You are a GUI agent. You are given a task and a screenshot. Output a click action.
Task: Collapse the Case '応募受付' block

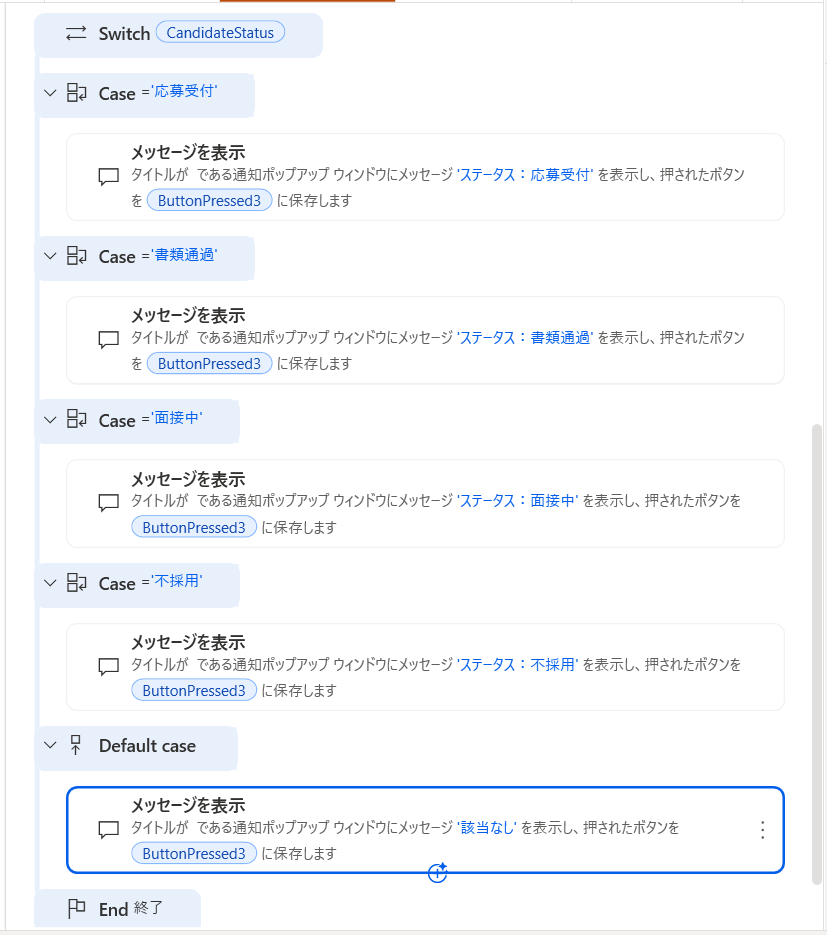[50, 93]
